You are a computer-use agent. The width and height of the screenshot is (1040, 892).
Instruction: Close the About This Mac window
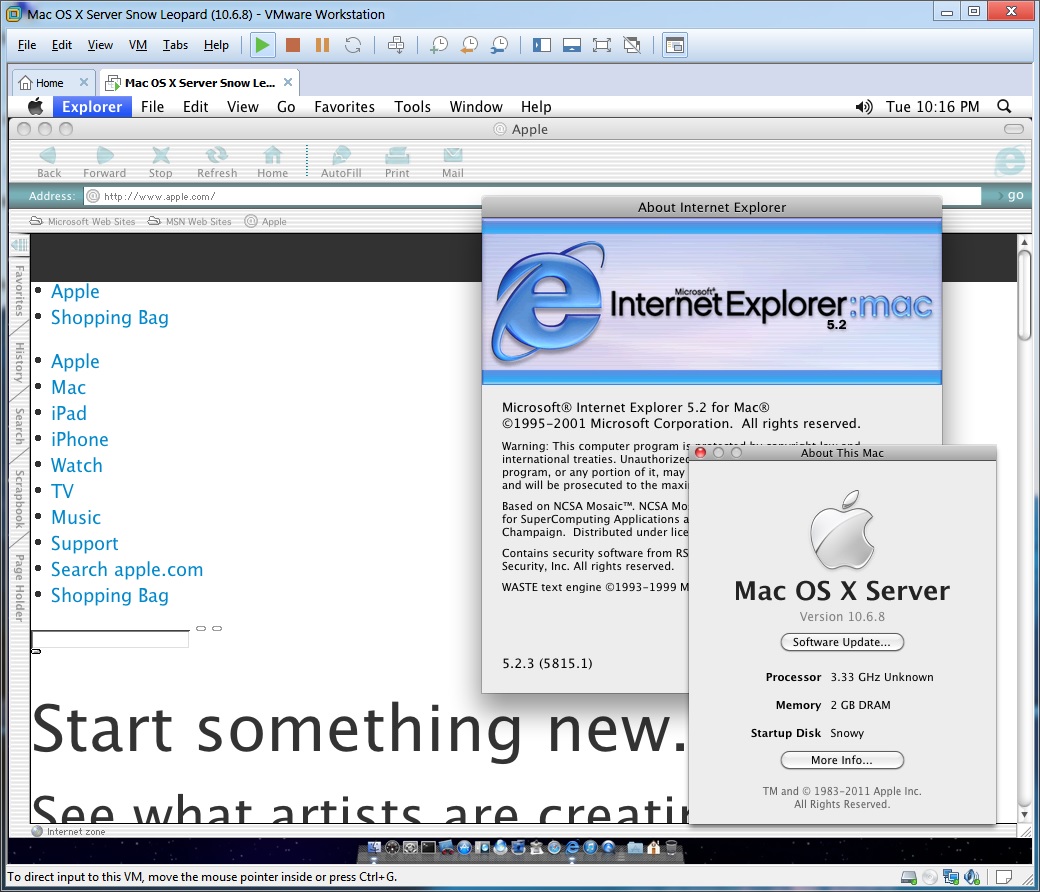[x=700, y=453]
